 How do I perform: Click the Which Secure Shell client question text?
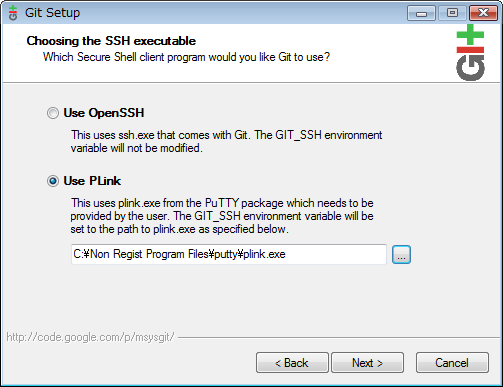(x=186, y=57)
